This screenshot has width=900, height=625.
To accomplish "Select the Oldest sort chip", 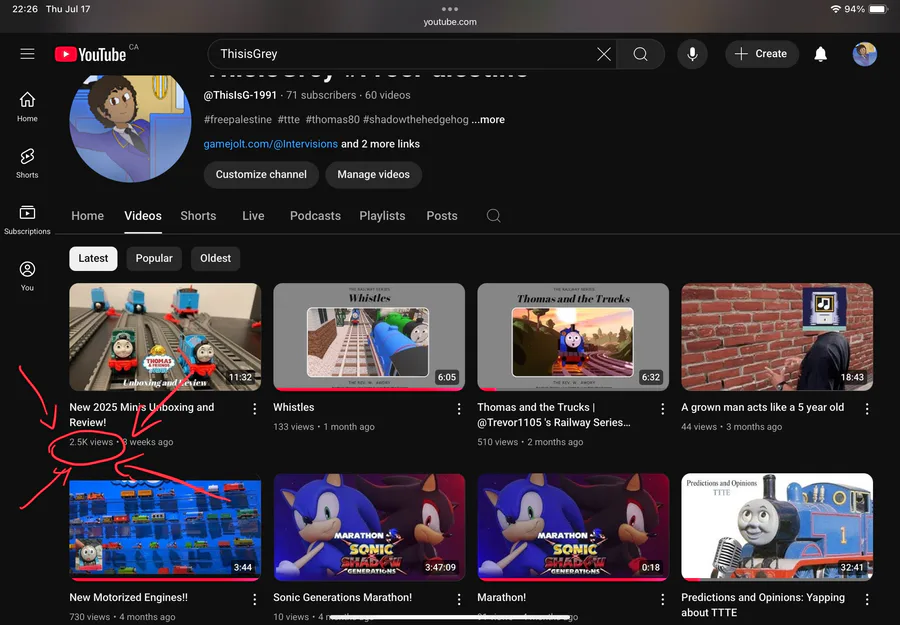I will tap(215, 258).
